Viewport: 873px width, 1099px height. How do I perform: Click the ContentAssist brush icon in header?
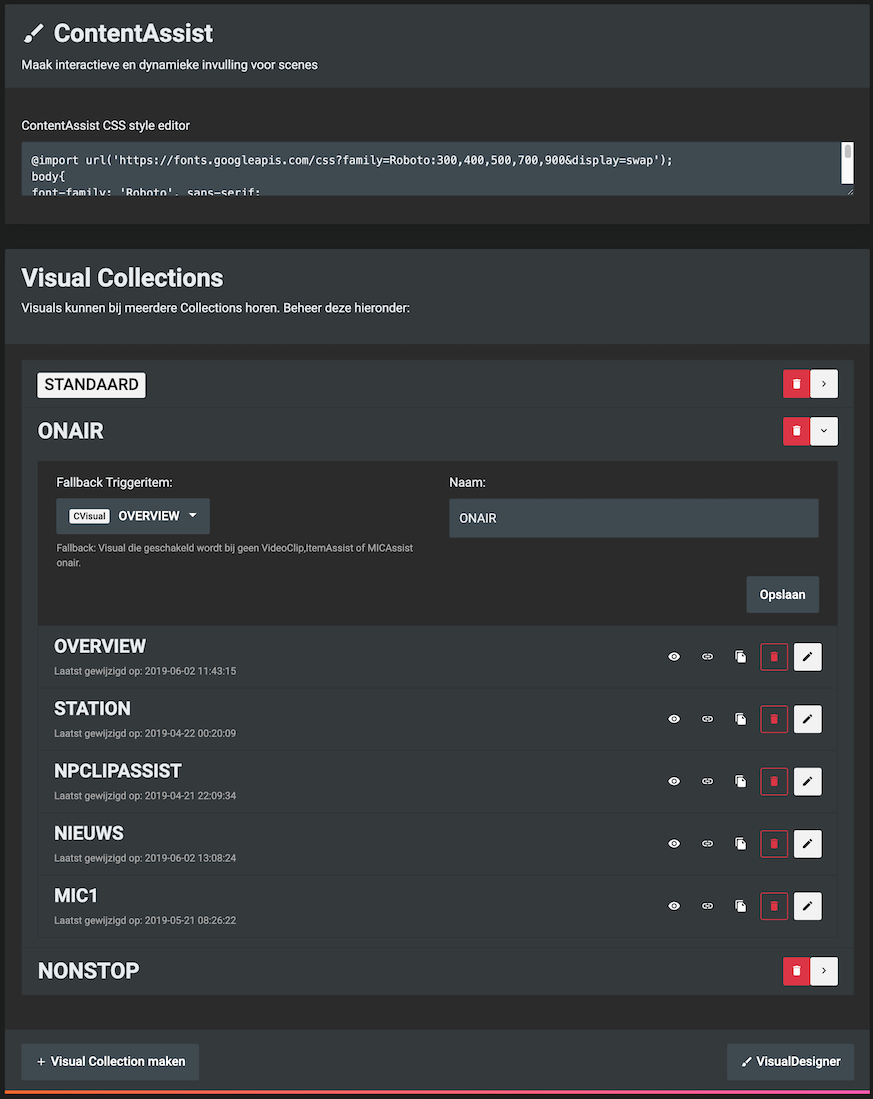34,33
